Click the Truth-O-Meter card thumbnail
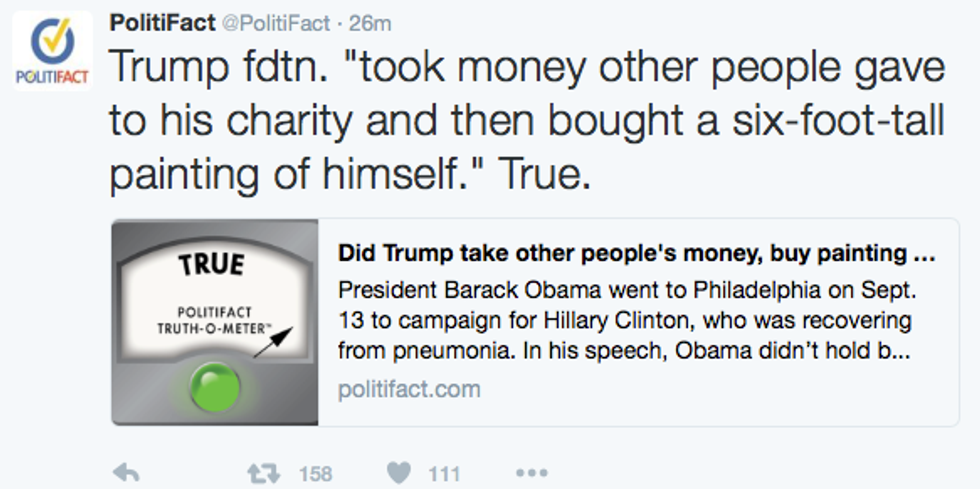980x489 pixels. 214,322
